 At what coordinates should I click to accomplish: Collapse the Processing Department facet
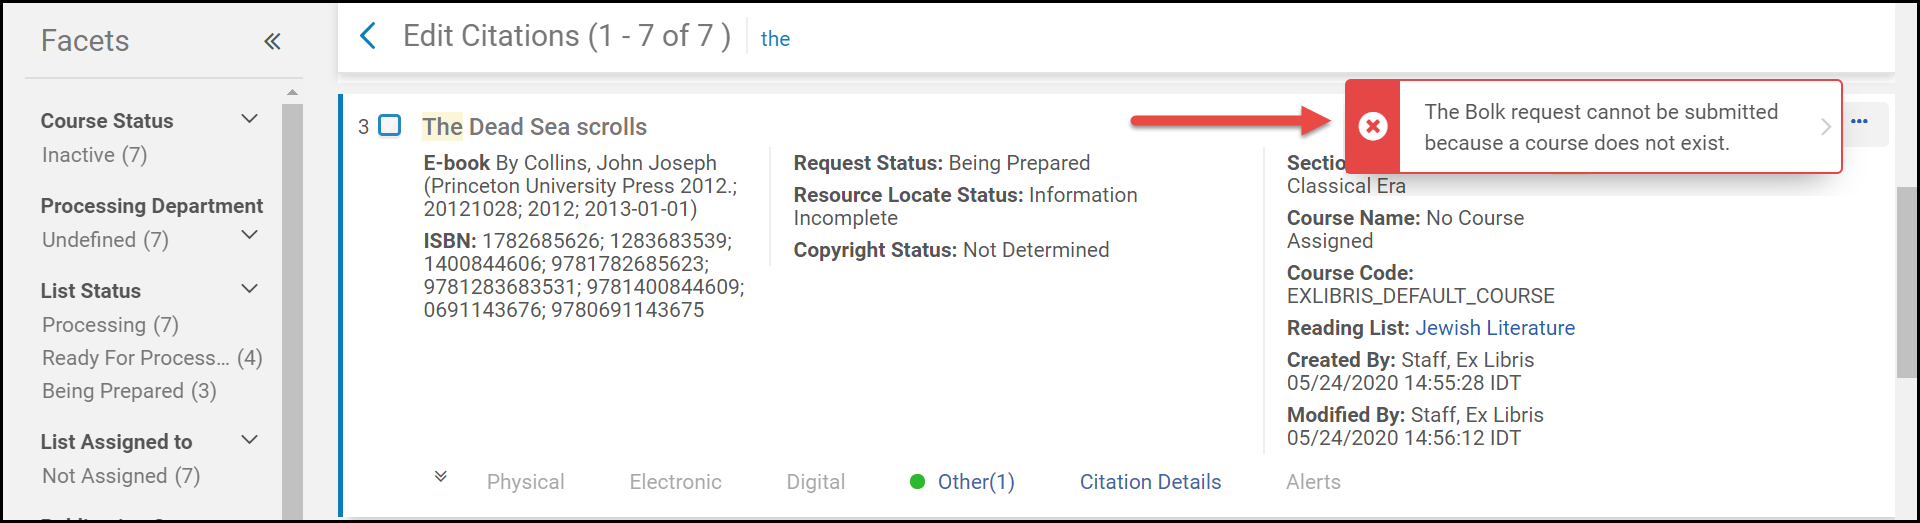coord(250,235)
